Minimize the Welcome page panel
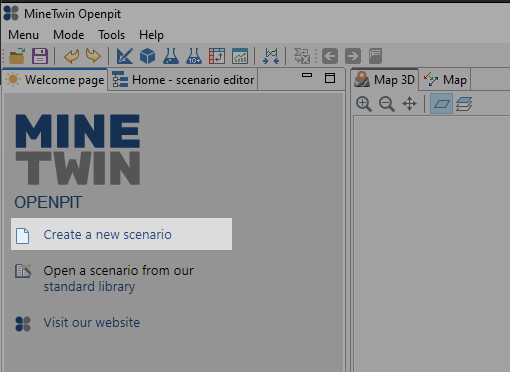Image resolution: width=510 pixels, height=372 pixels. [307, 75]
